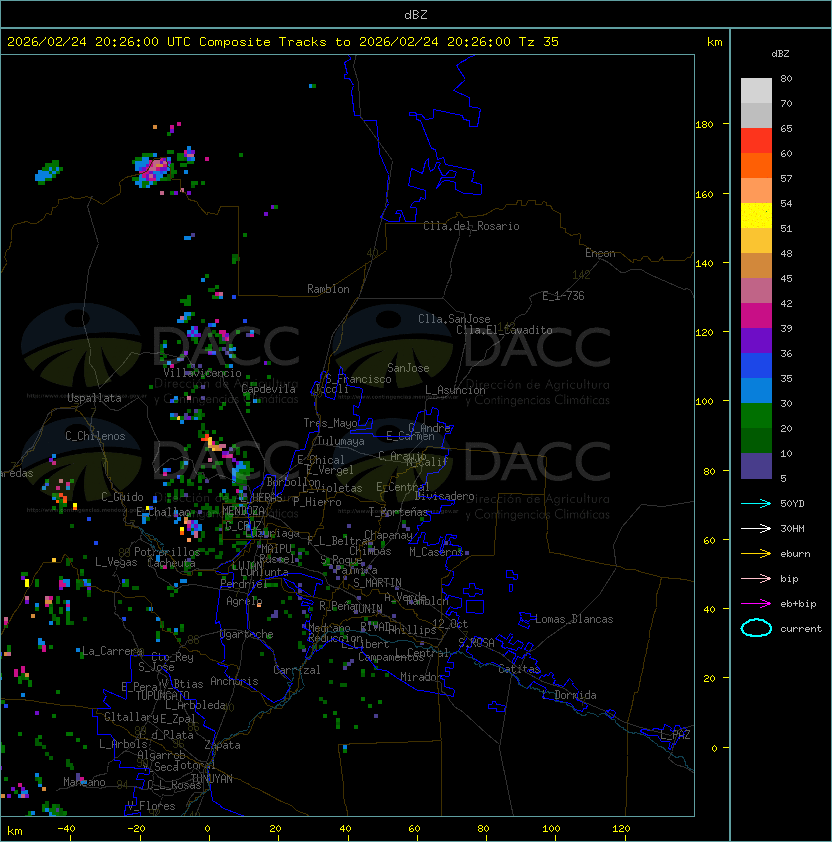This screenshot has width=832, height=842.
Task: Click the 'Clla.El_Cavadito' map label
Action: click(x=504, y=330)
